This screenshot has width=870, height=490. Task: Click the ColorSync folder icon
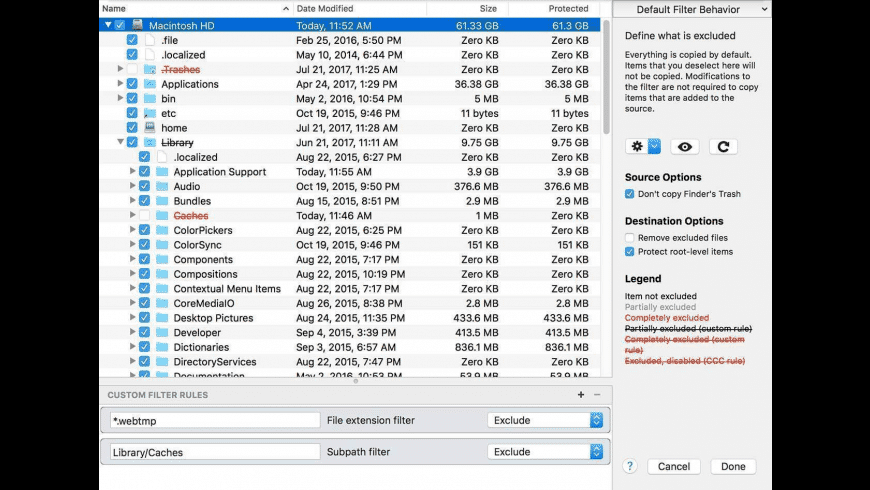pos(162,245)
